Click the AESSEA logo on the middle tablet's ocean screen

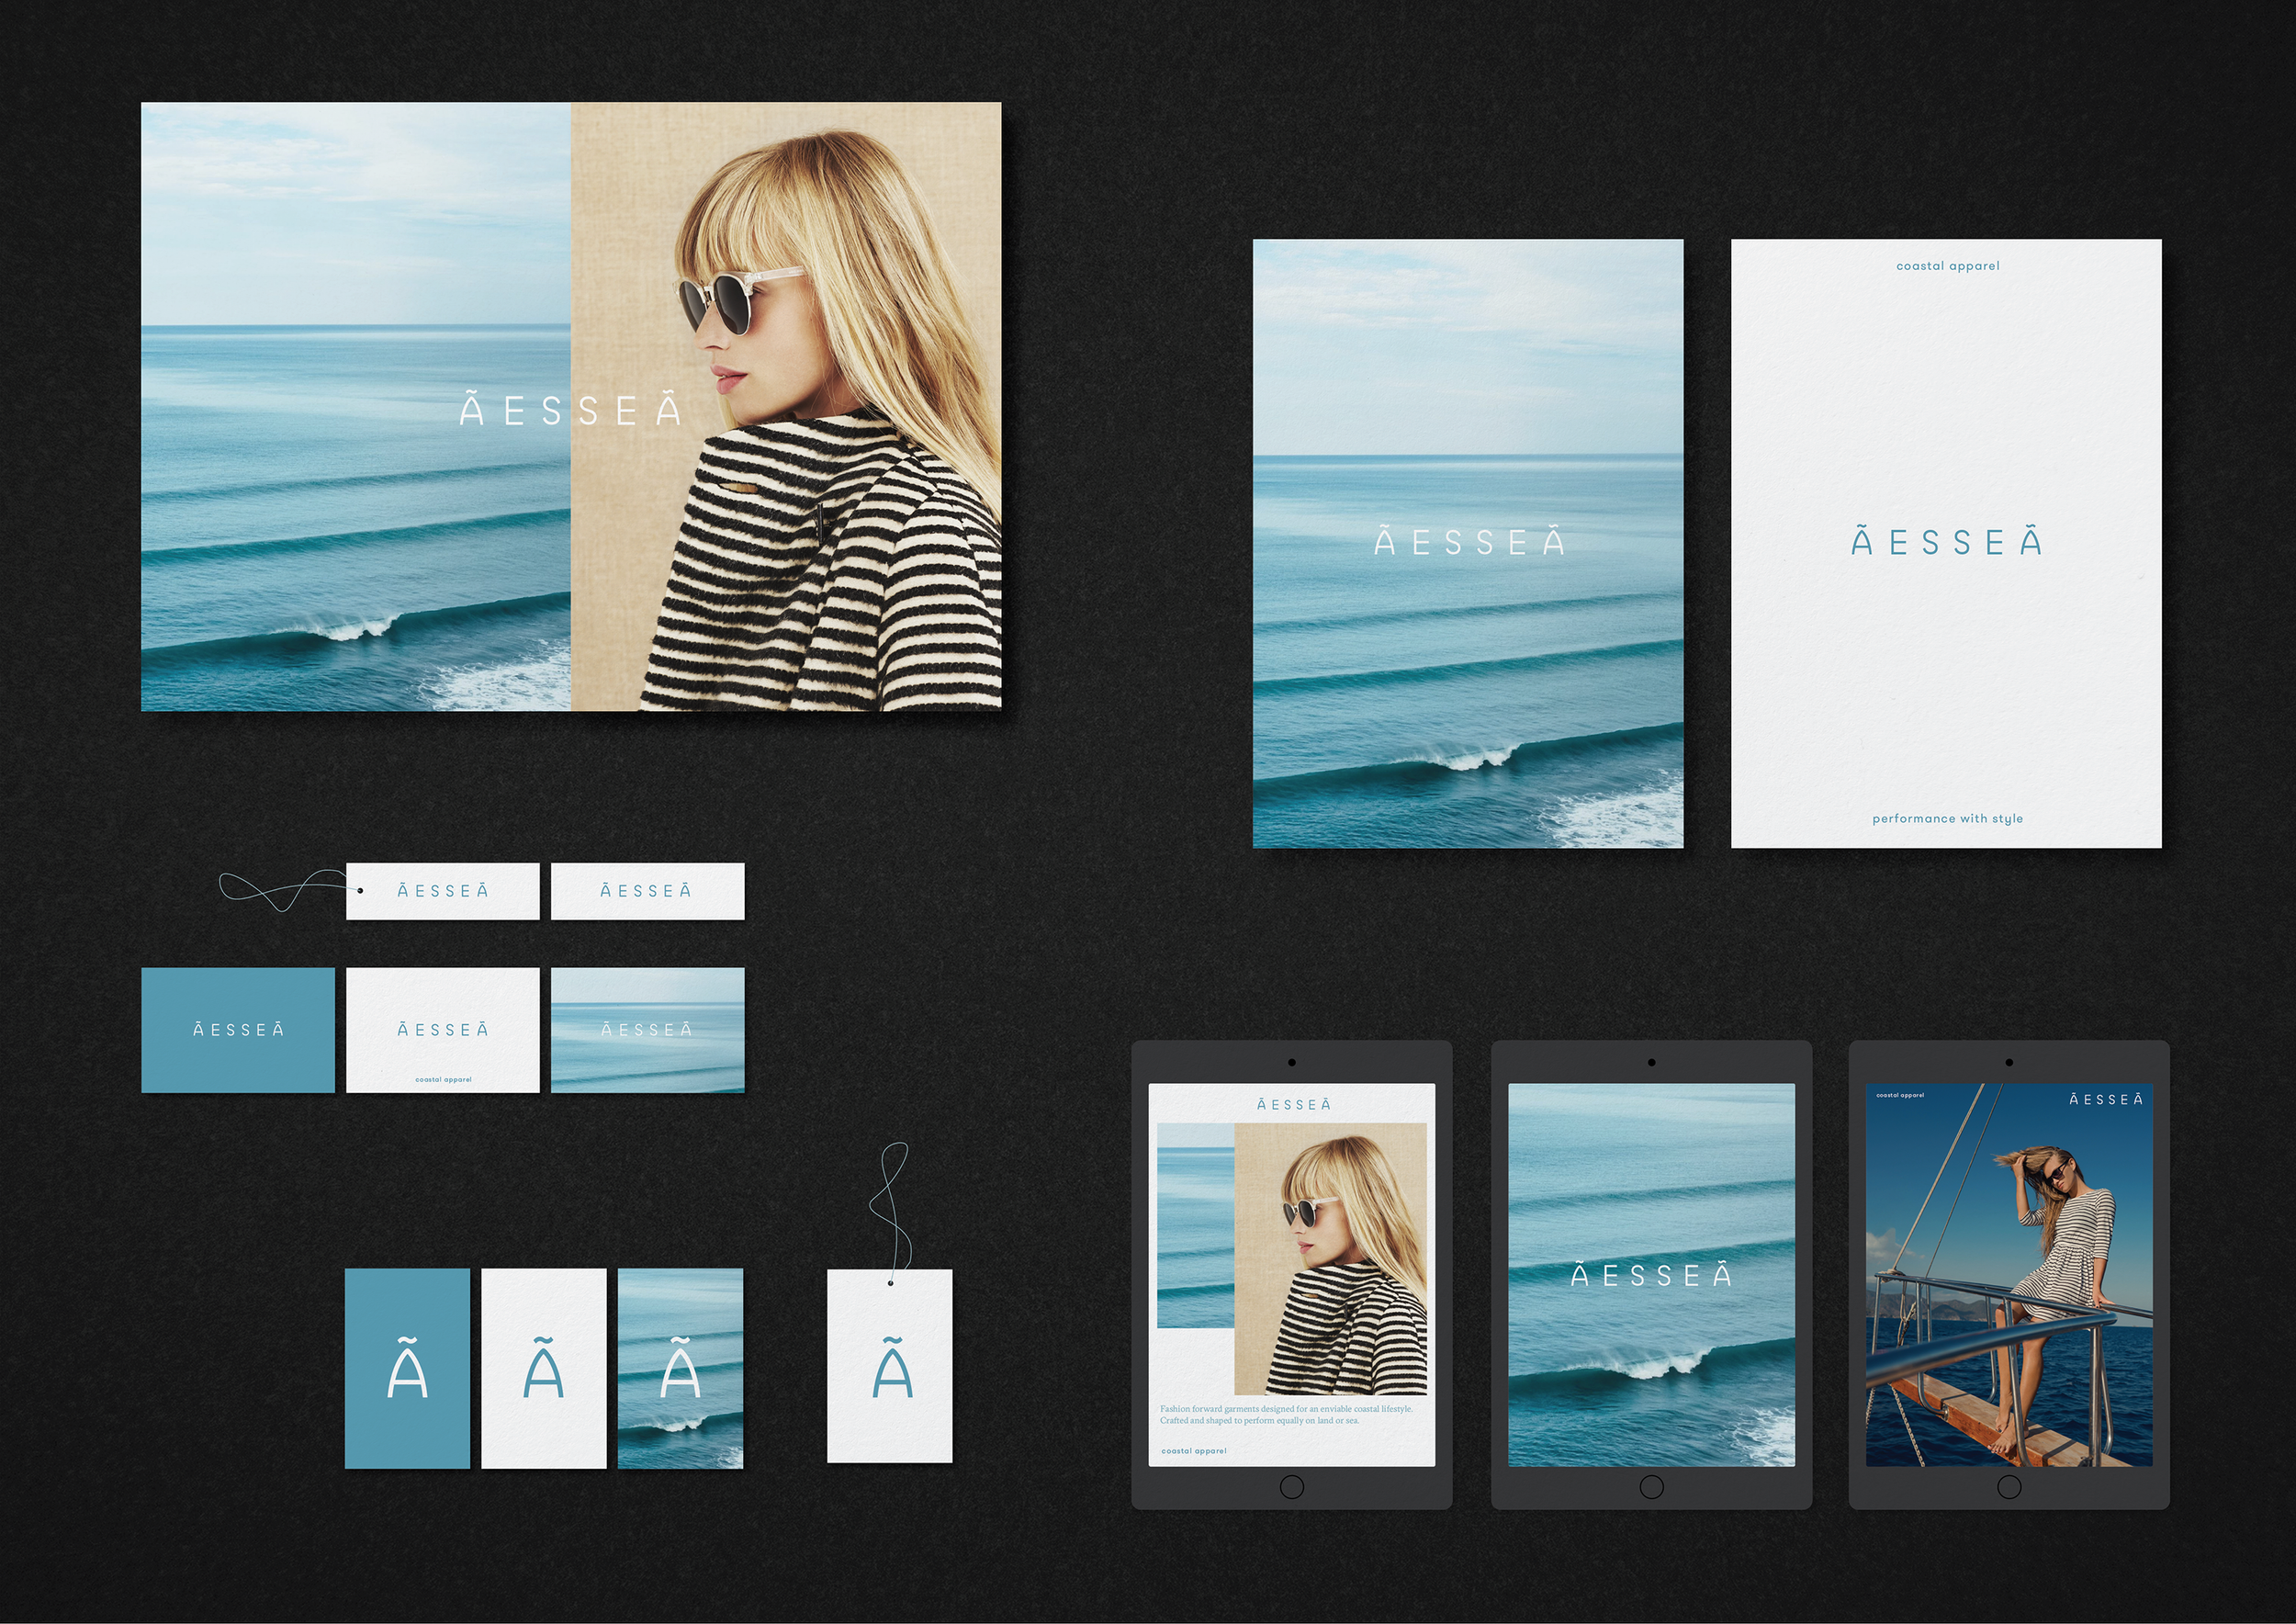point(1651,1275)
